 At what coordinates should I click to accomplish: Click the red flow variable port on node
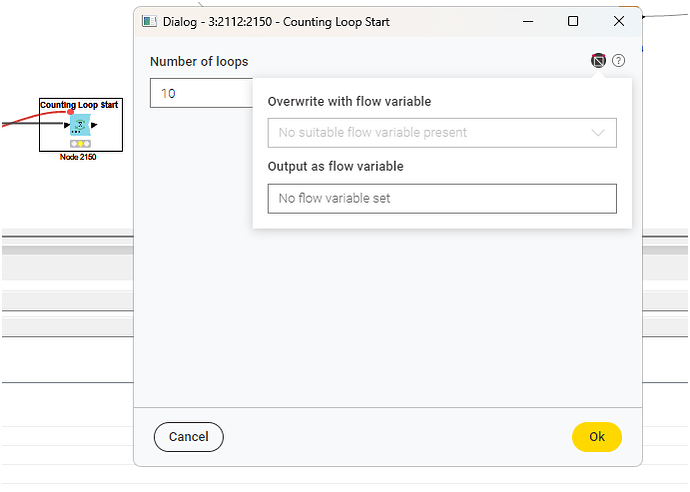pyautogui.click(x=70, y=112)
